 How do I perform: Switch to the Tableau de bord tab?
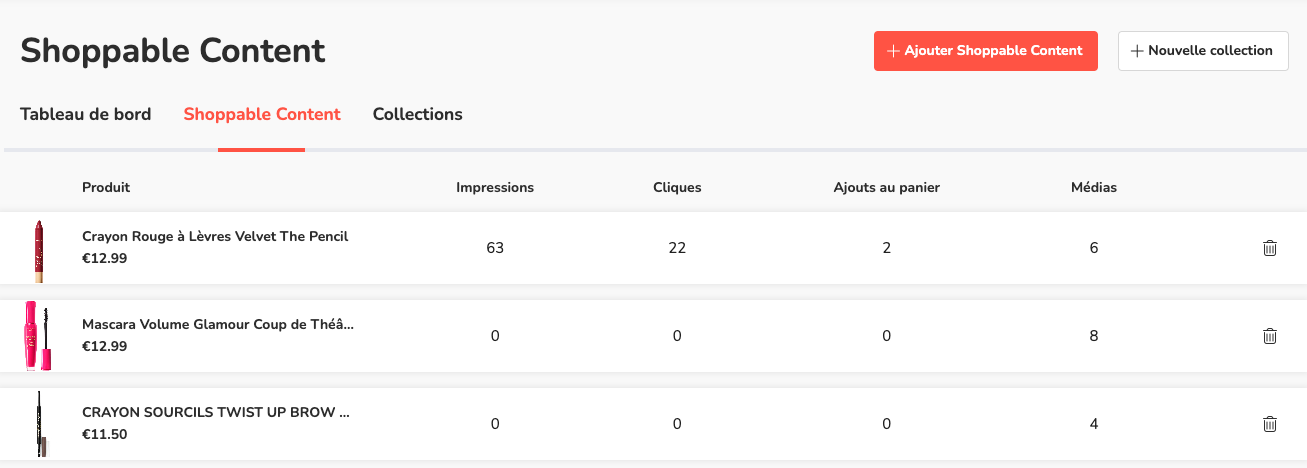tap(86, 114)
